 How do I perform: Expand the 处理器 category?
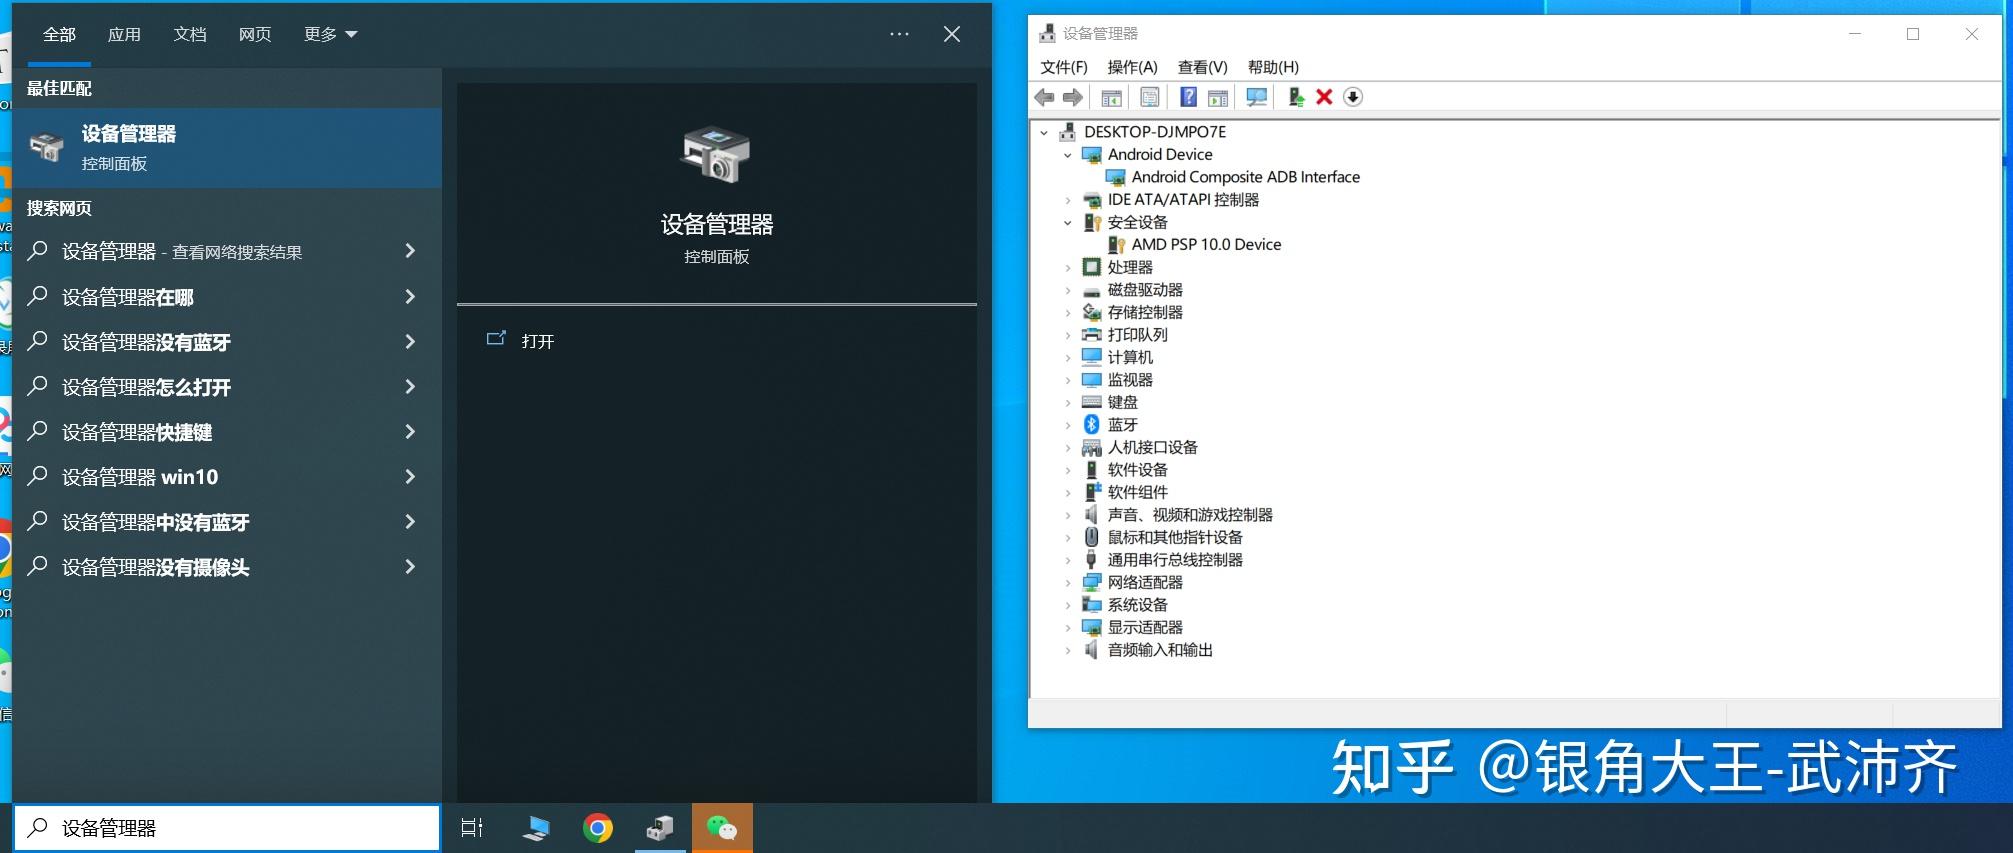1068,267
